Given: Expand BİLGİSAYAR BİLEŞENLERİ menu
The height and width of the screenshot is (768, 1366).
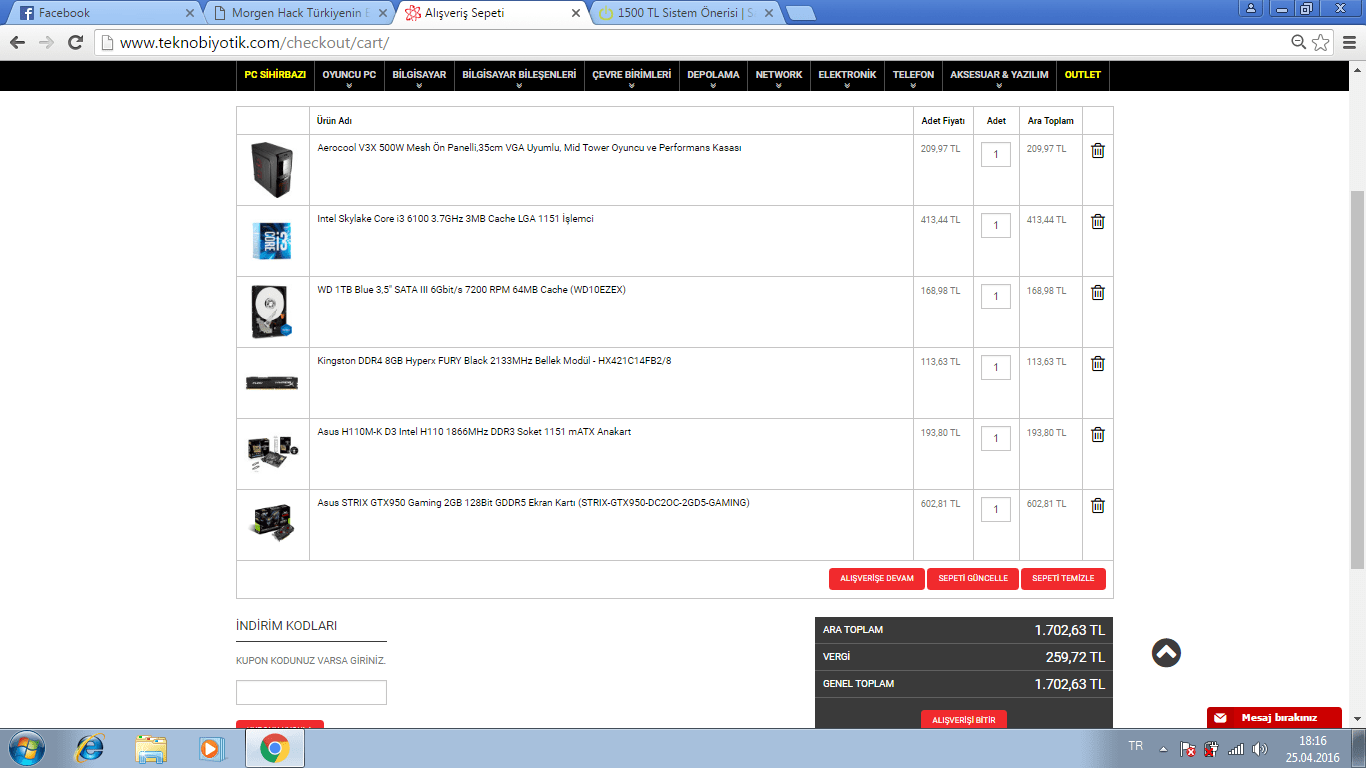Looking at the screenshot, I should pos(519,76).
